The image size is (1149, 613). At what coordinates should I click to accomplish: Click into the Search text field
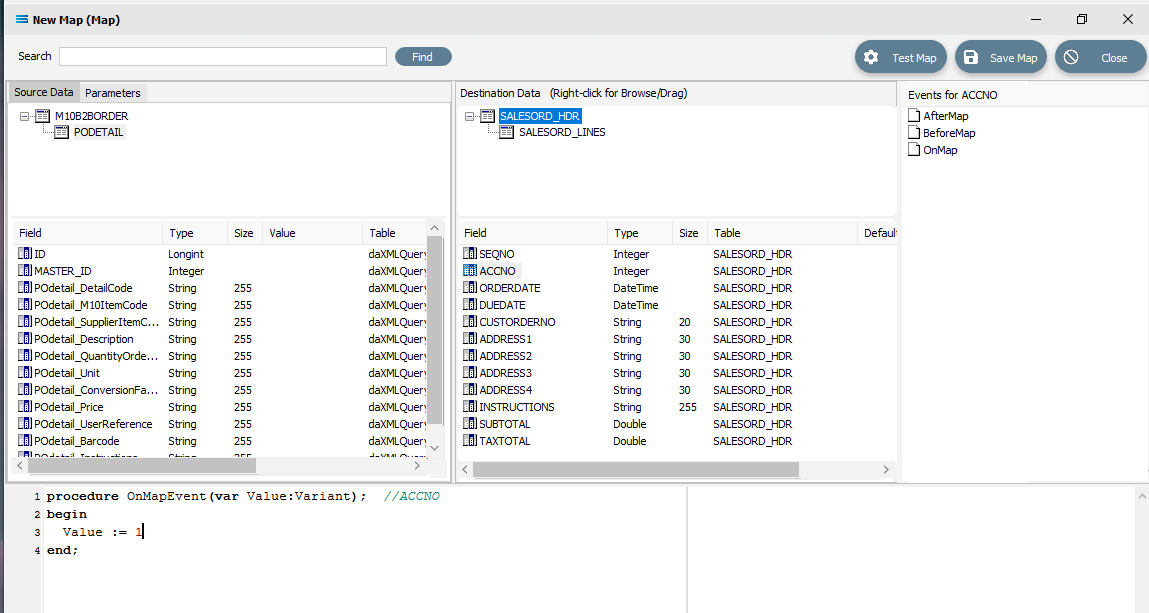[x=223, y=56]
